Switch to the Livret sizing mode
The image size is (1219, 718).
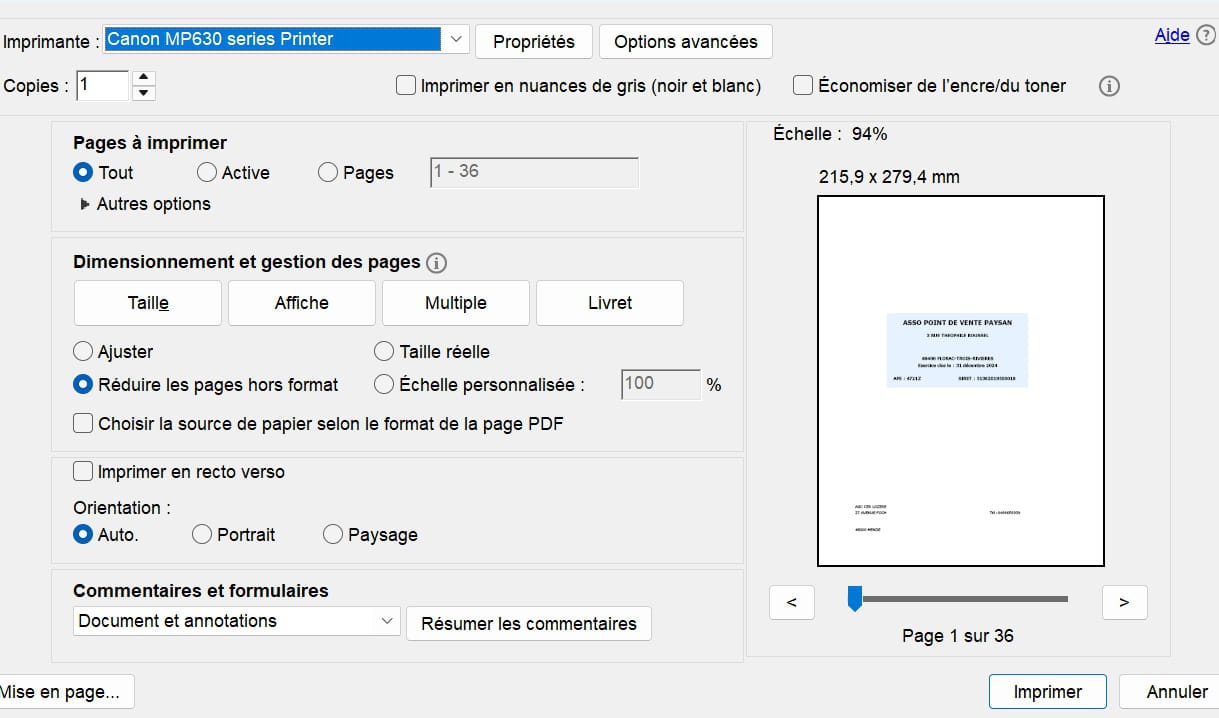[x=610, y=303]
